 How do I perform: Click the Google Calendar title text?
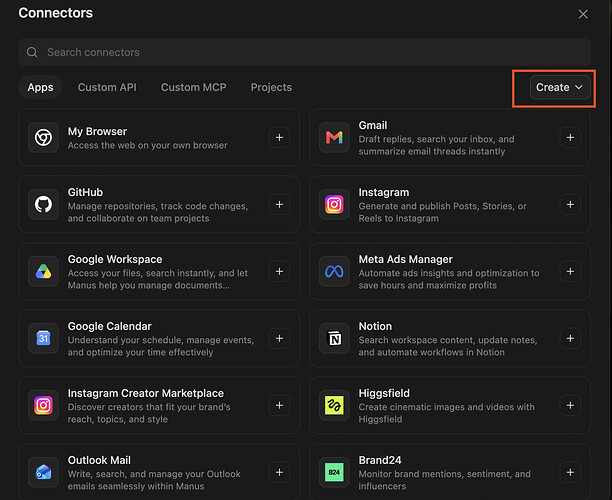109,326
